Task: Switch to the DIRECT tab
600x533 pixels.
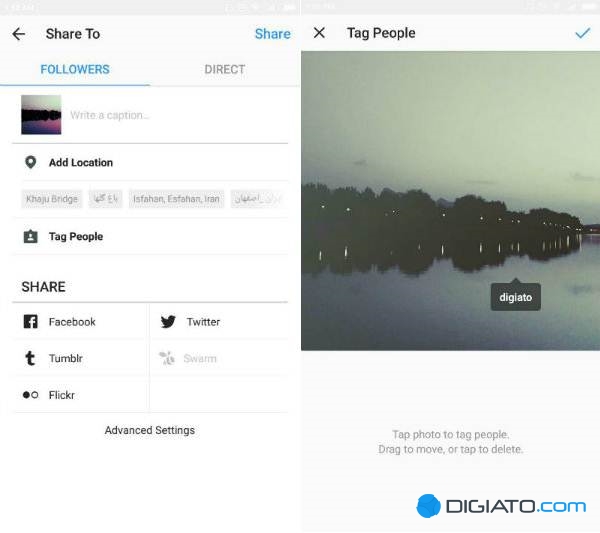Action: tap(225, 69)
